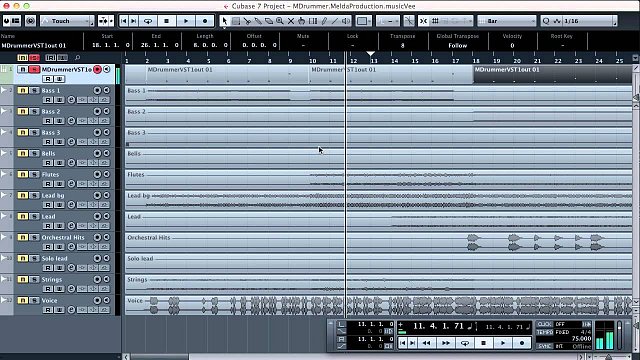The height and width of the screenshot is (360, 640).
Task: Click the search tracks magnifier icon
Action: point(78,58)
